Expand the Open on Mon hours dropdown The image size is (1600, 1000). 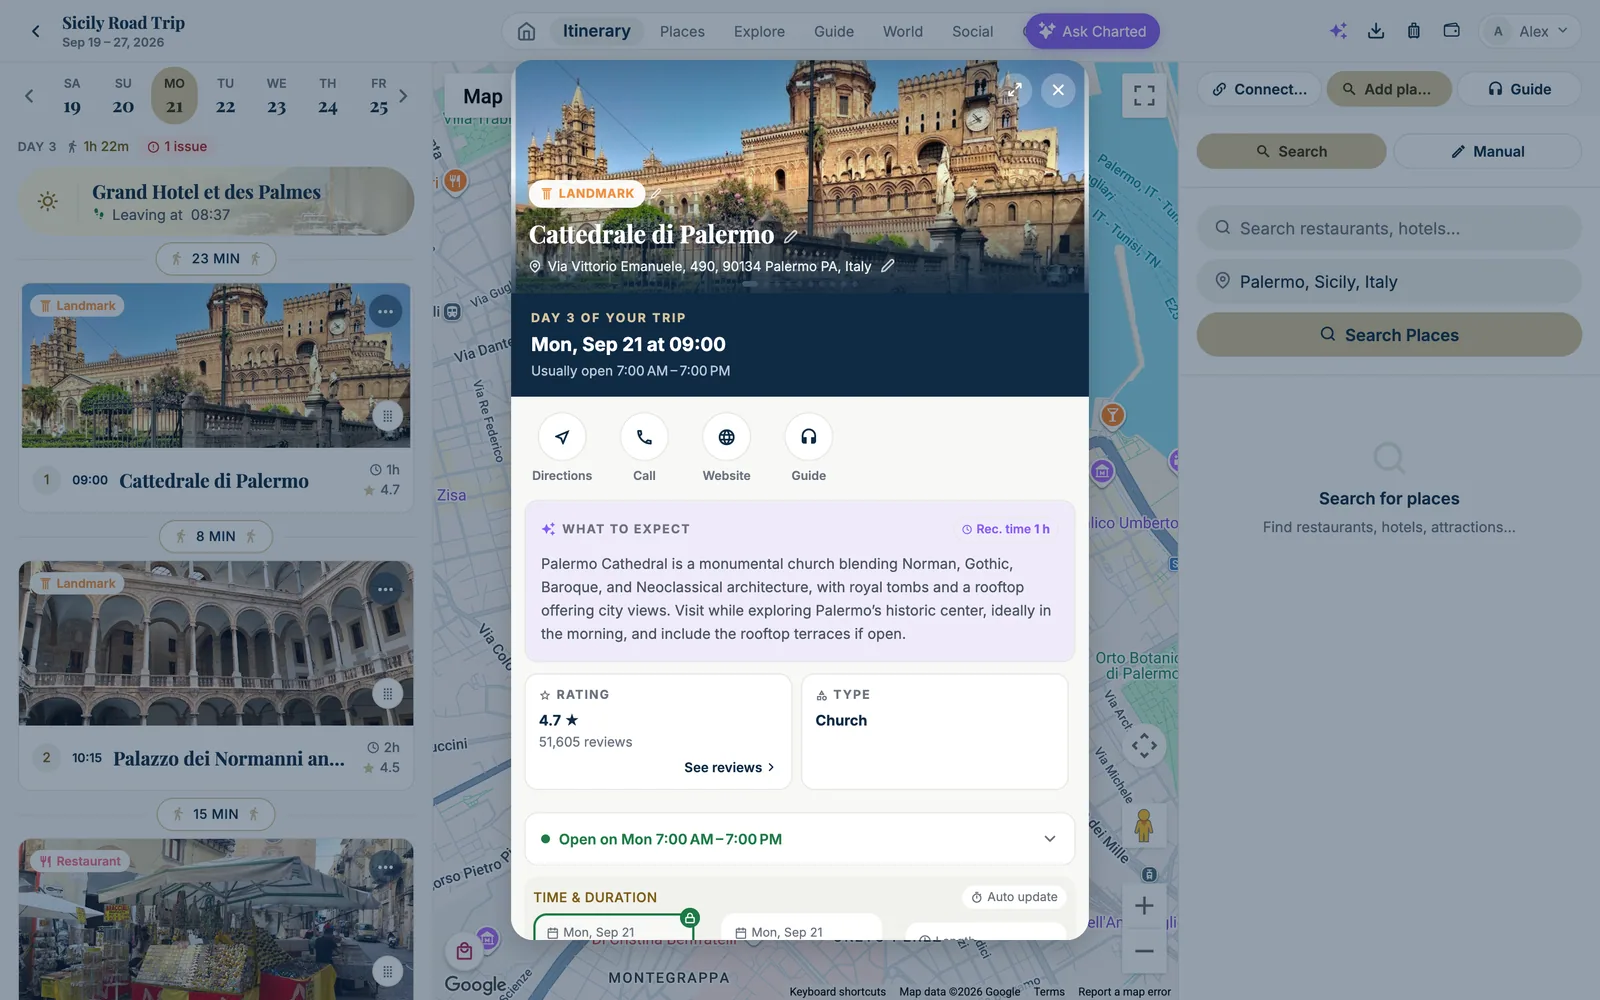click(x=1049, y=839)
